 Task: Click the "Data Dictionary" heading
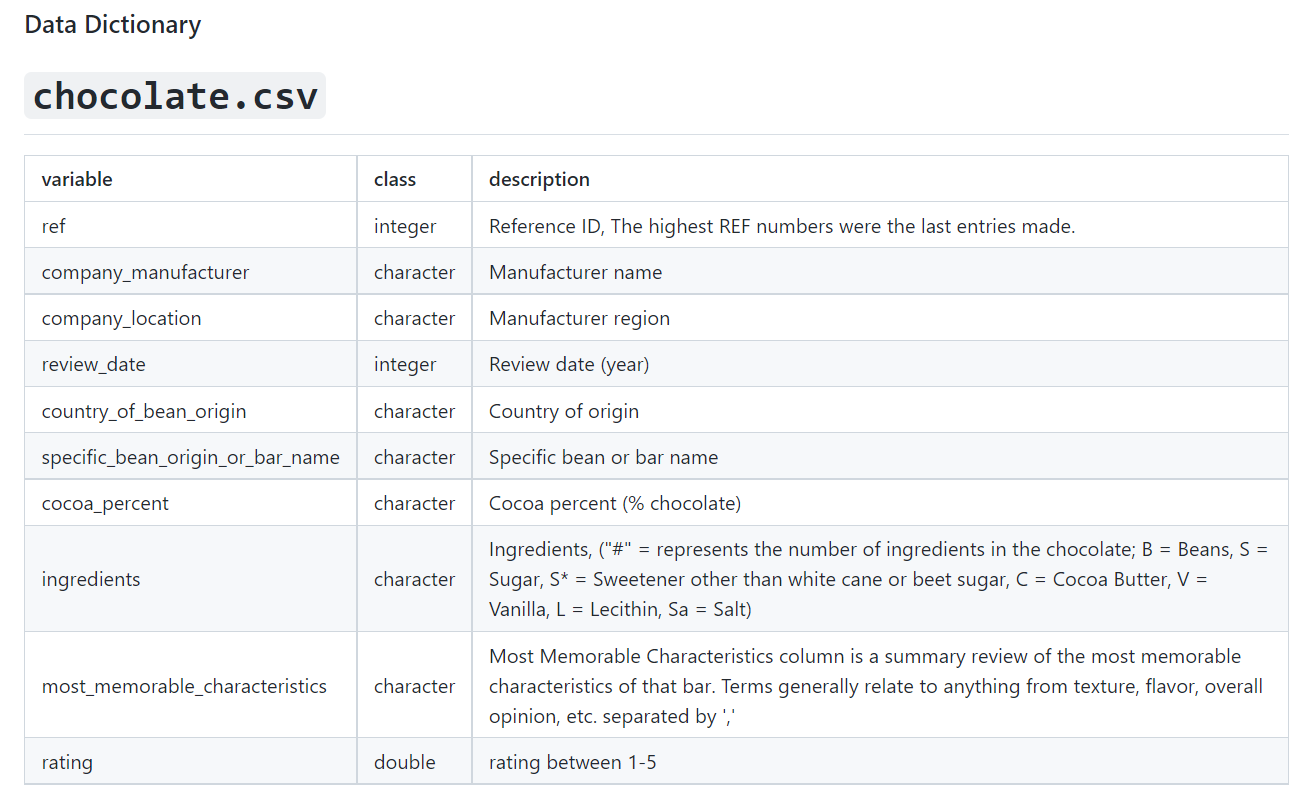point(112,25)
